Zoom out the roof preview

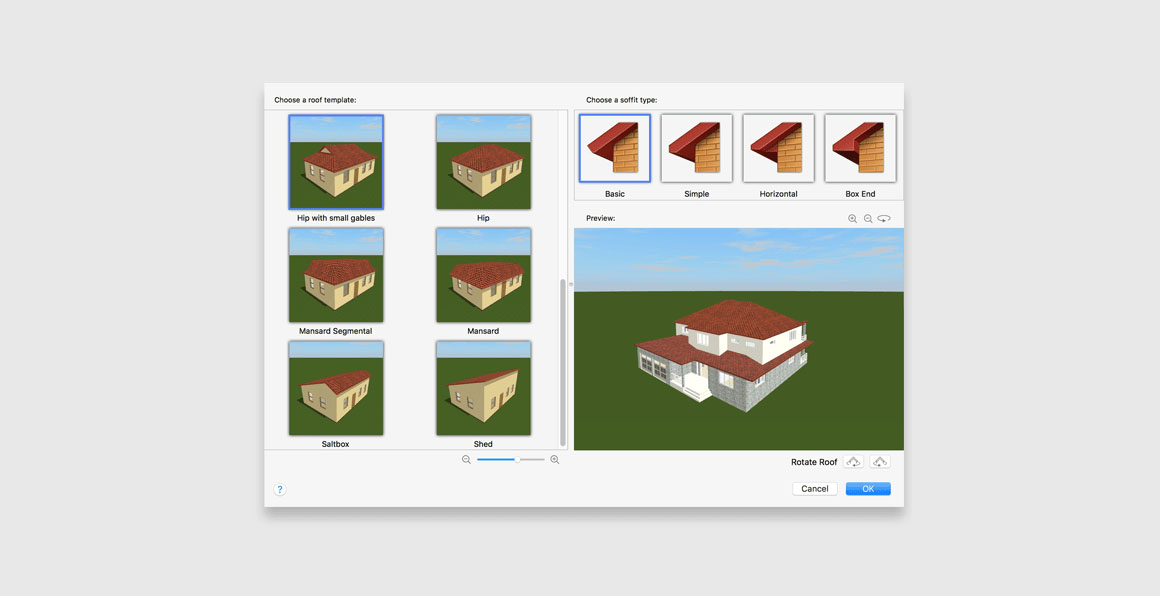pyautogui.click(x=868, y=219)
